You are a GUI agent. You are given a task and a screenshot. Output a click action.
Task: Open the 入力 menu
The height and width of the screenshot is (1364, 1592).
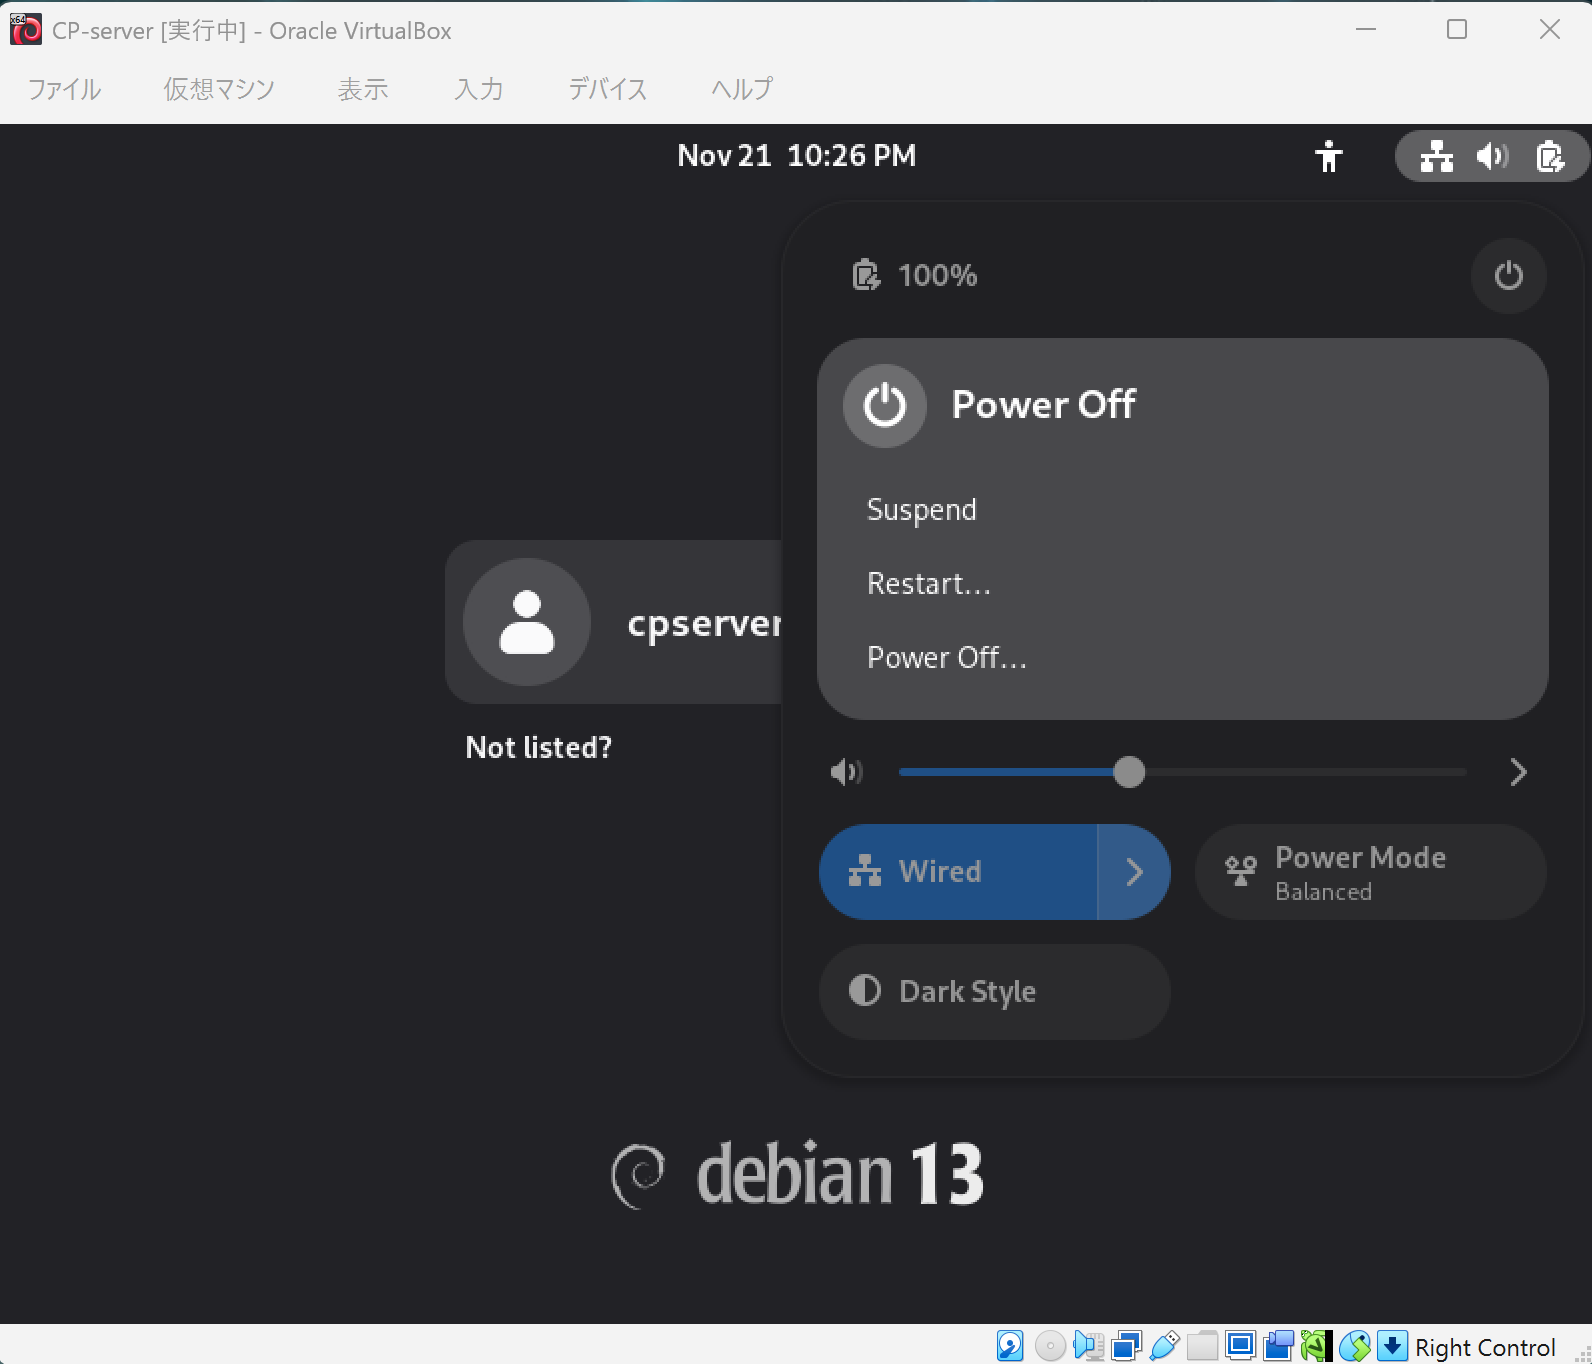(x=479, y=89)
